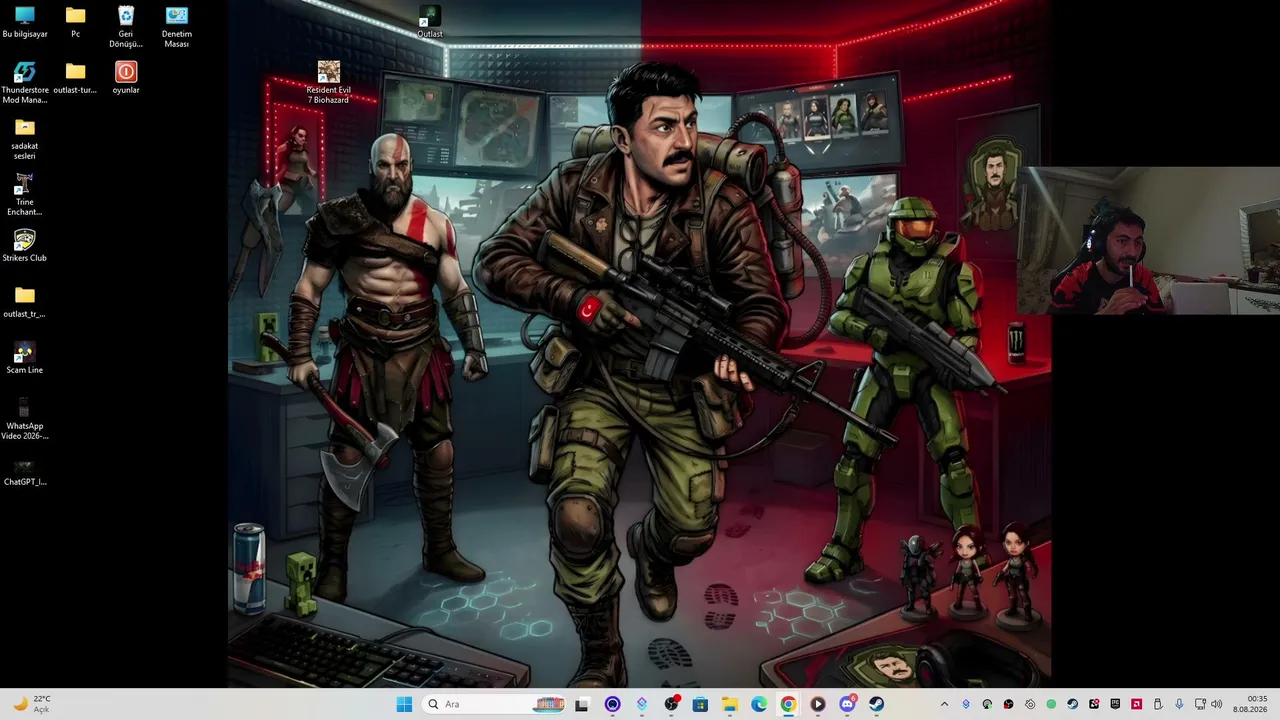Click the Steam icon in system tray

tap(1073, 704)
